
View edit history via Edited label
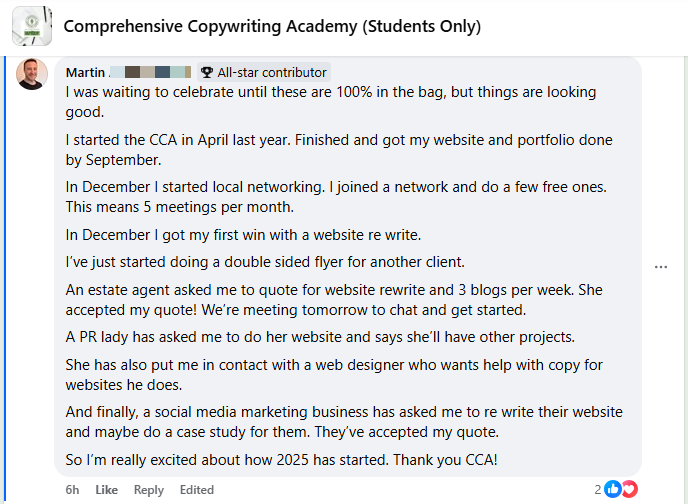click(197, 490)
